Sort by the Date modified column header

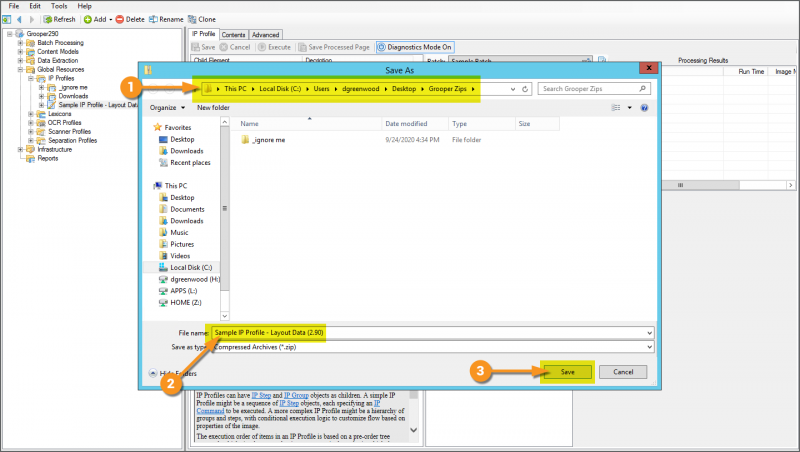[415, 123]
